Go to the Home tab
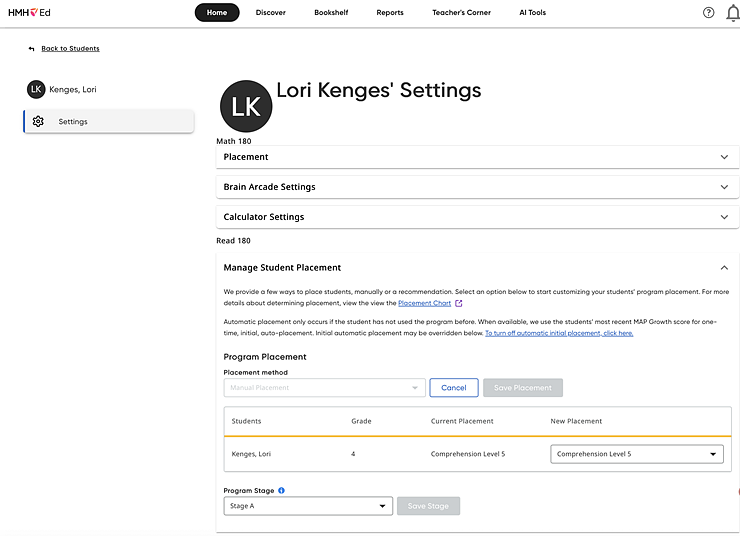Screen dimensions: 740x536 (x=217, y=13)
